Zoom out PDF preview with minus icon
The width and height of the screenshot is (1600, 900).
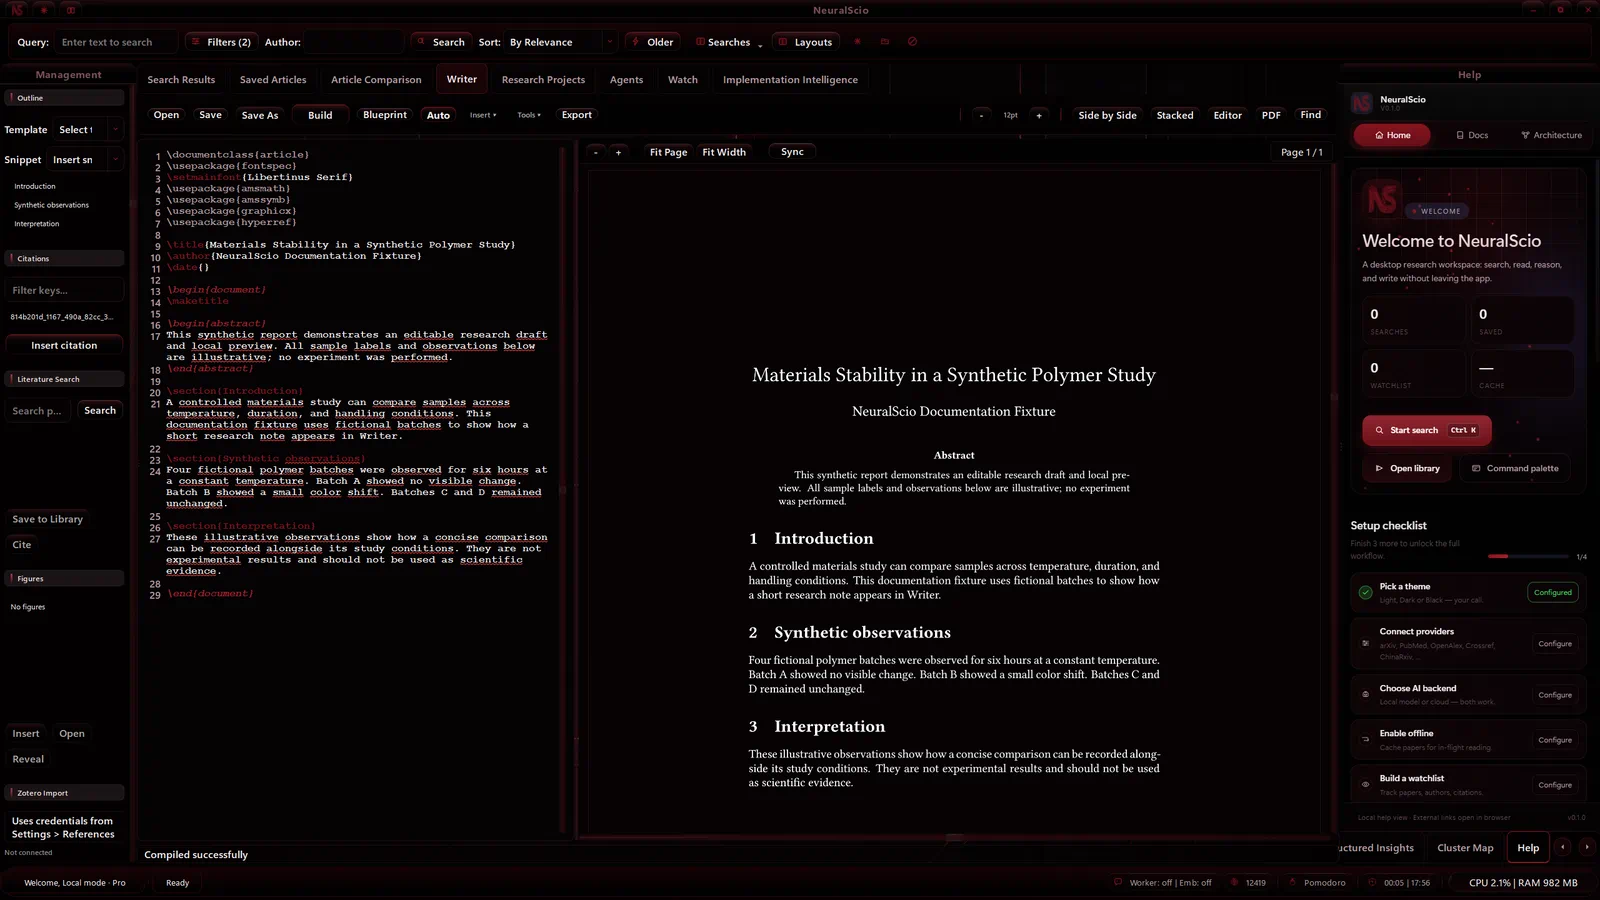(596, 152)
